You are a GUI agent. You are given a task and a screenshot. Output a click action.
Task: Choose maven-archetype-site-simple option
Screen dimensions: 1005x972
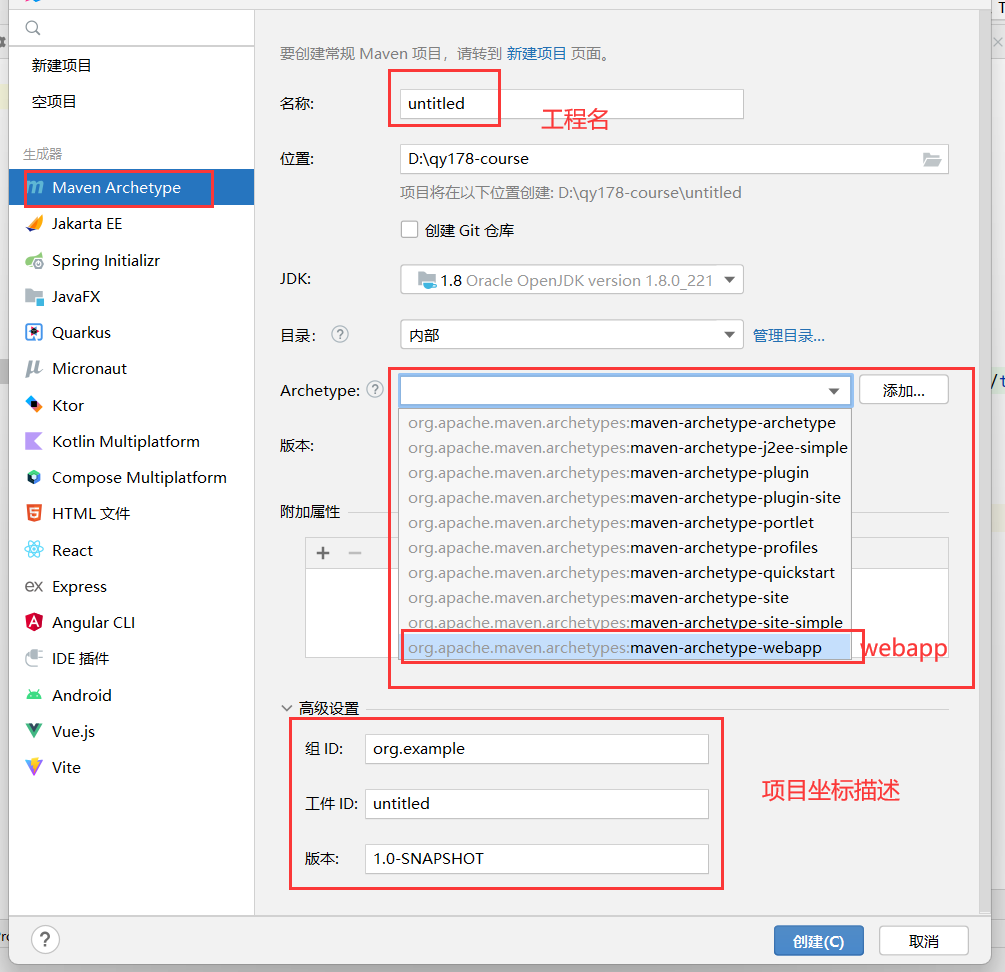pyautogui.click(x=625, y=623)
